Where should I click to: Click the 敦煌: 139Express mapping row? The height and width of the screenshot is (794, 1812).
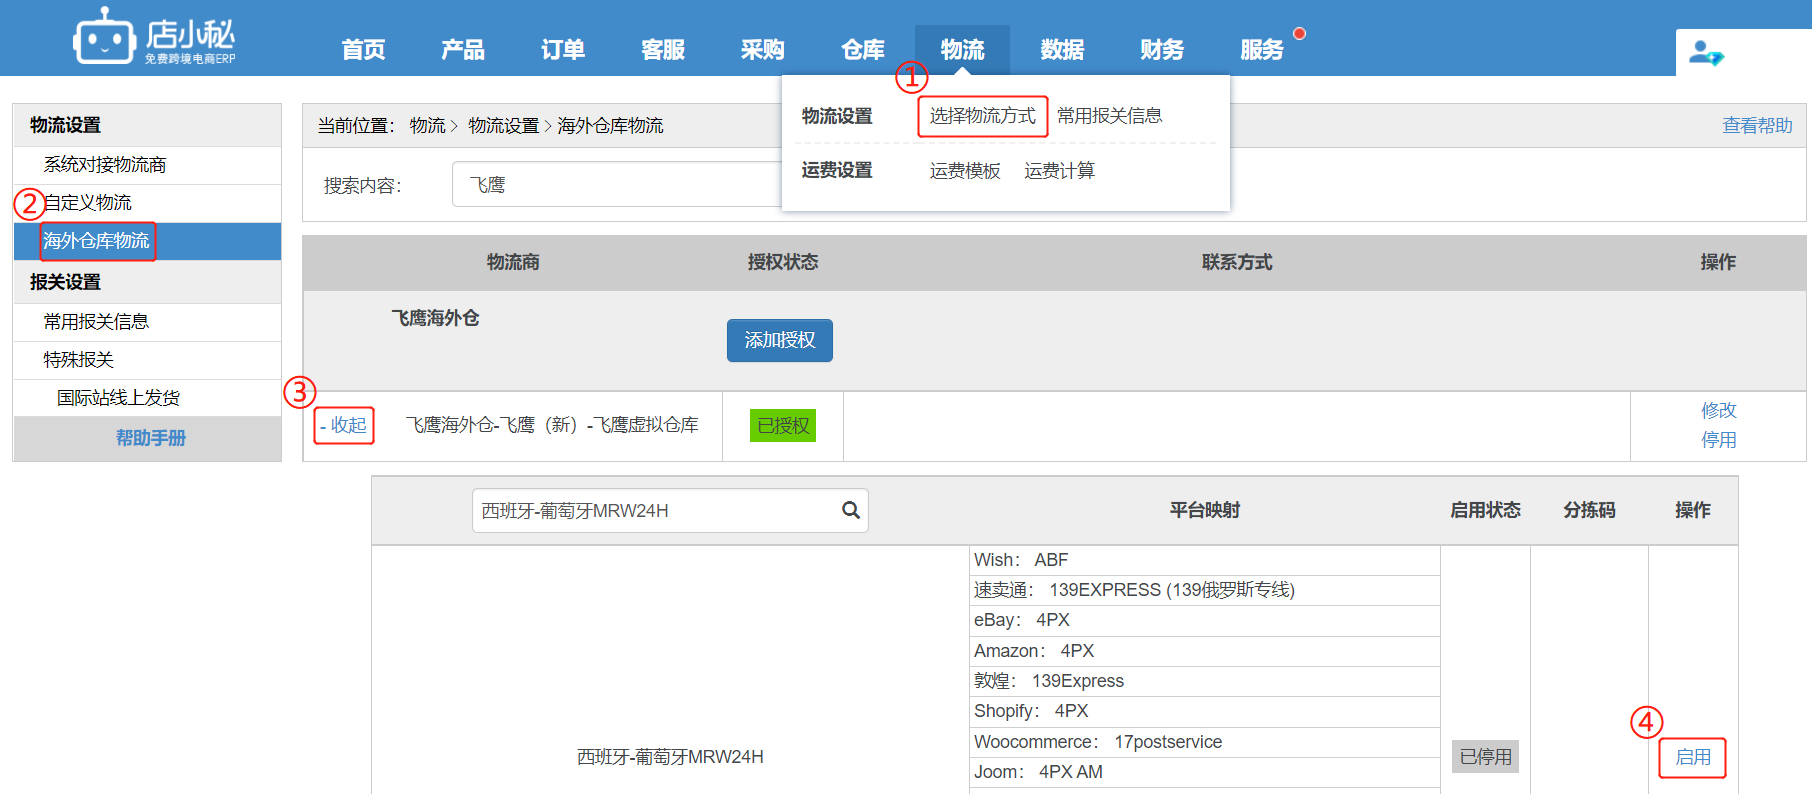(x=1205, y=681)
